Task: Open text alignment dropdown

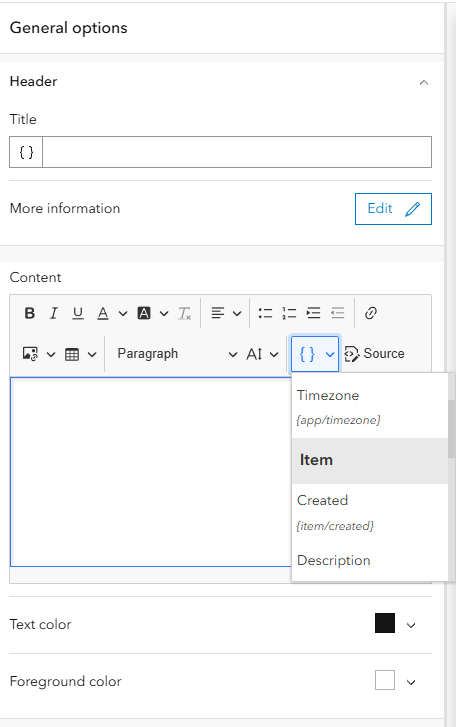Action: pos(226,313)
